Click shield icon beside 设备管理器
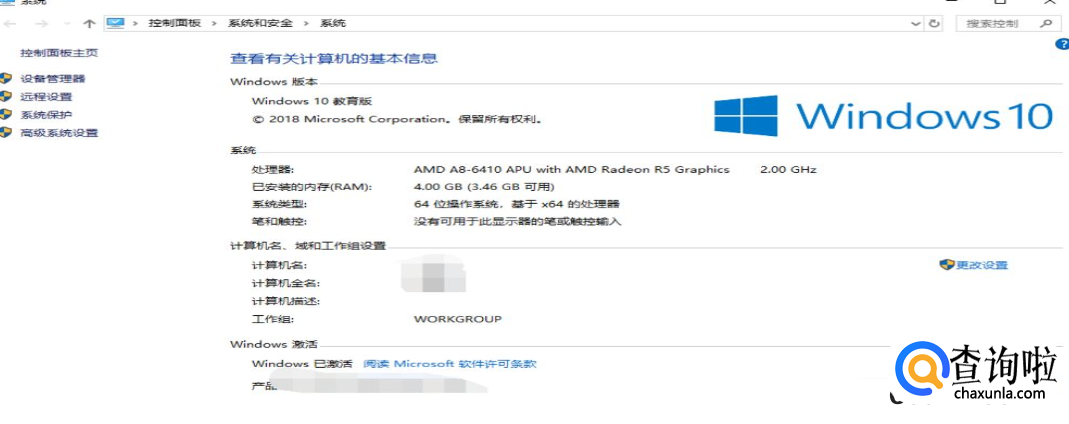 click(x=6, y=78)
